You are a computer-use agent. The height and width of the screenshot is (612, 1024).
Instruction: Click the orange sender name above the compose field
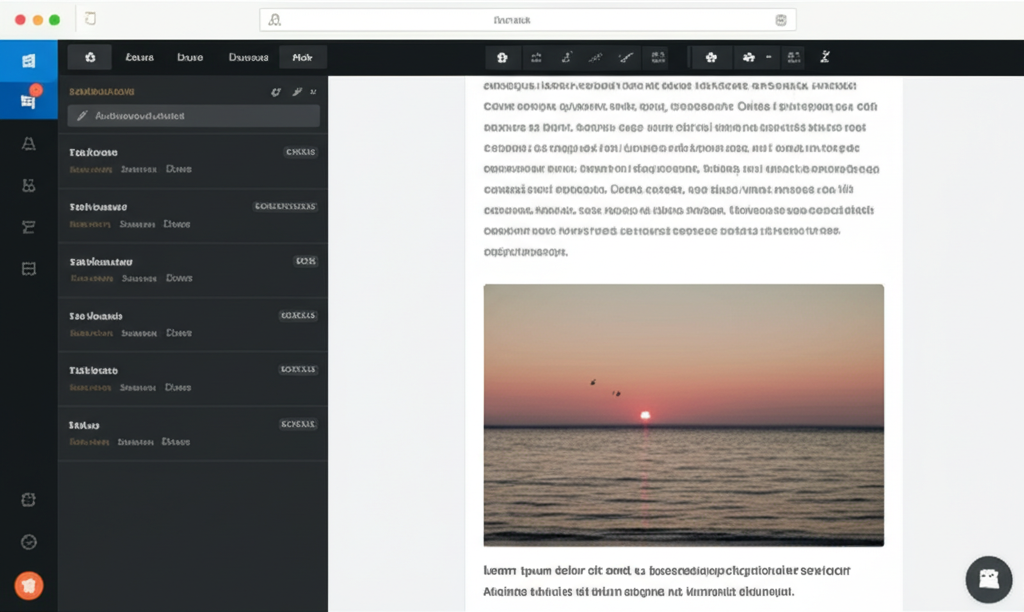(100, 90)
